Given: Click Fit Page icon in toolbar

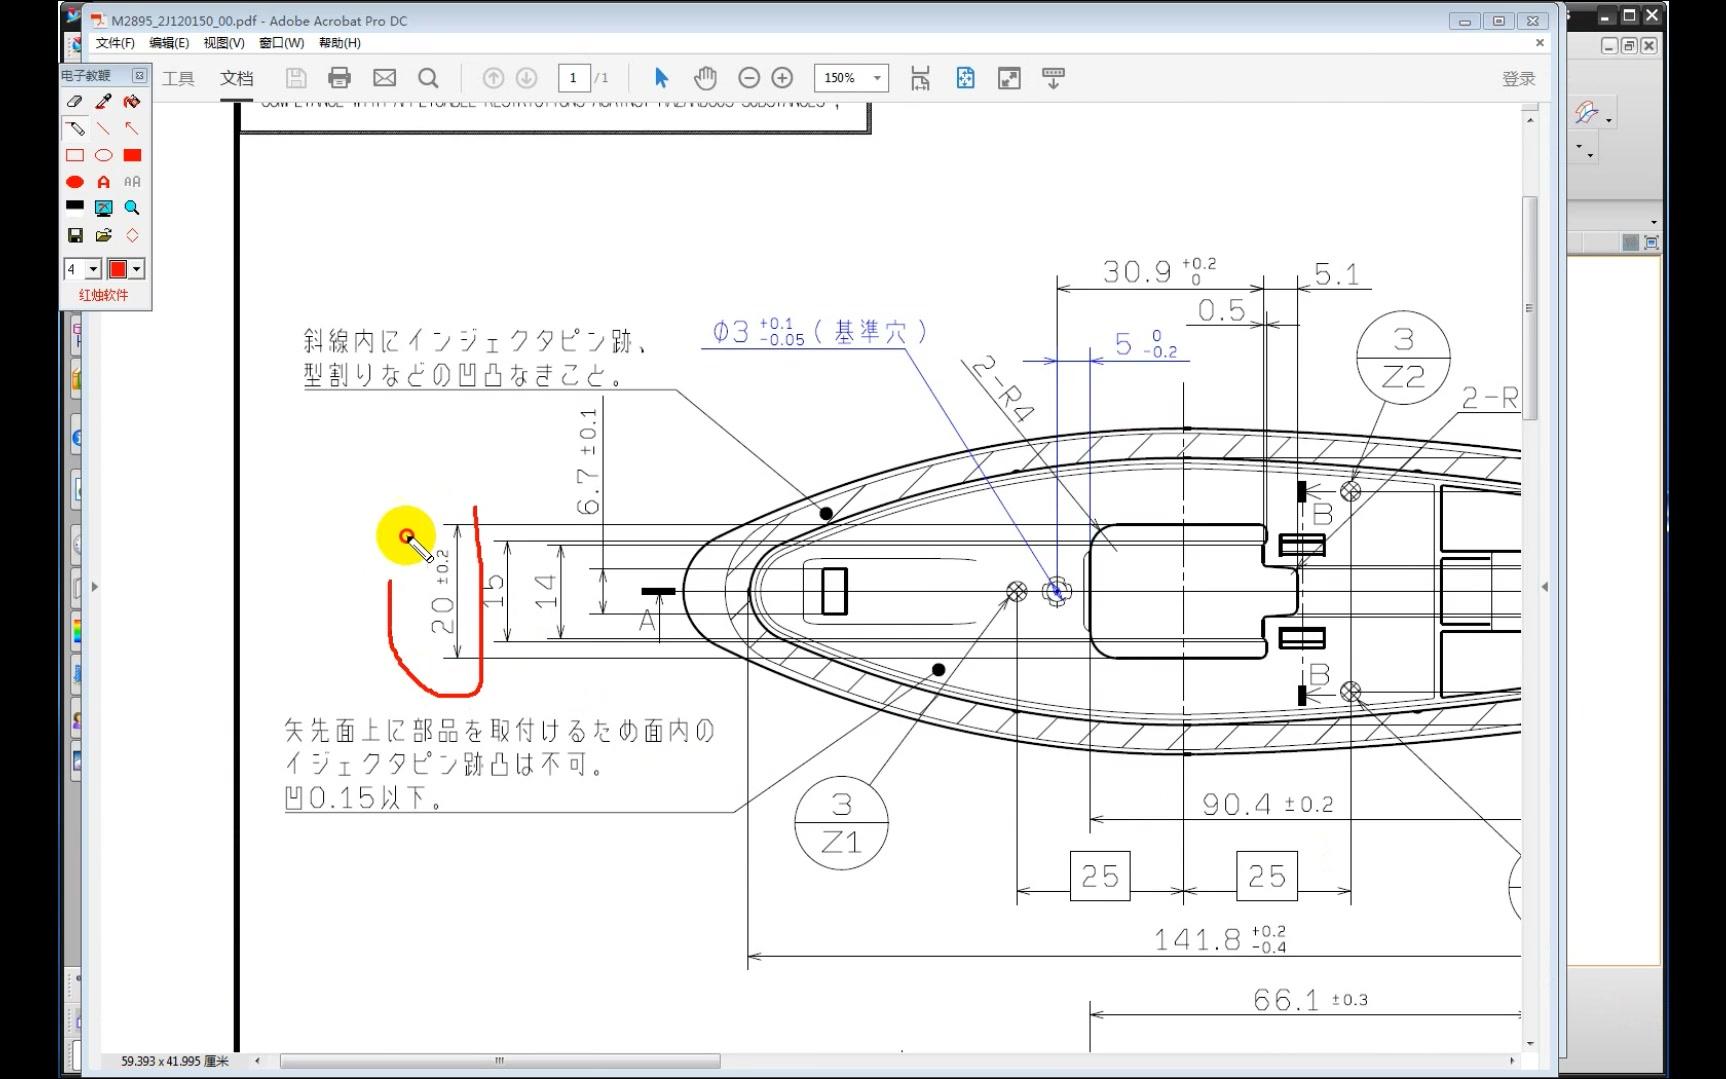Looking at the screenshot, I should 965,78.
